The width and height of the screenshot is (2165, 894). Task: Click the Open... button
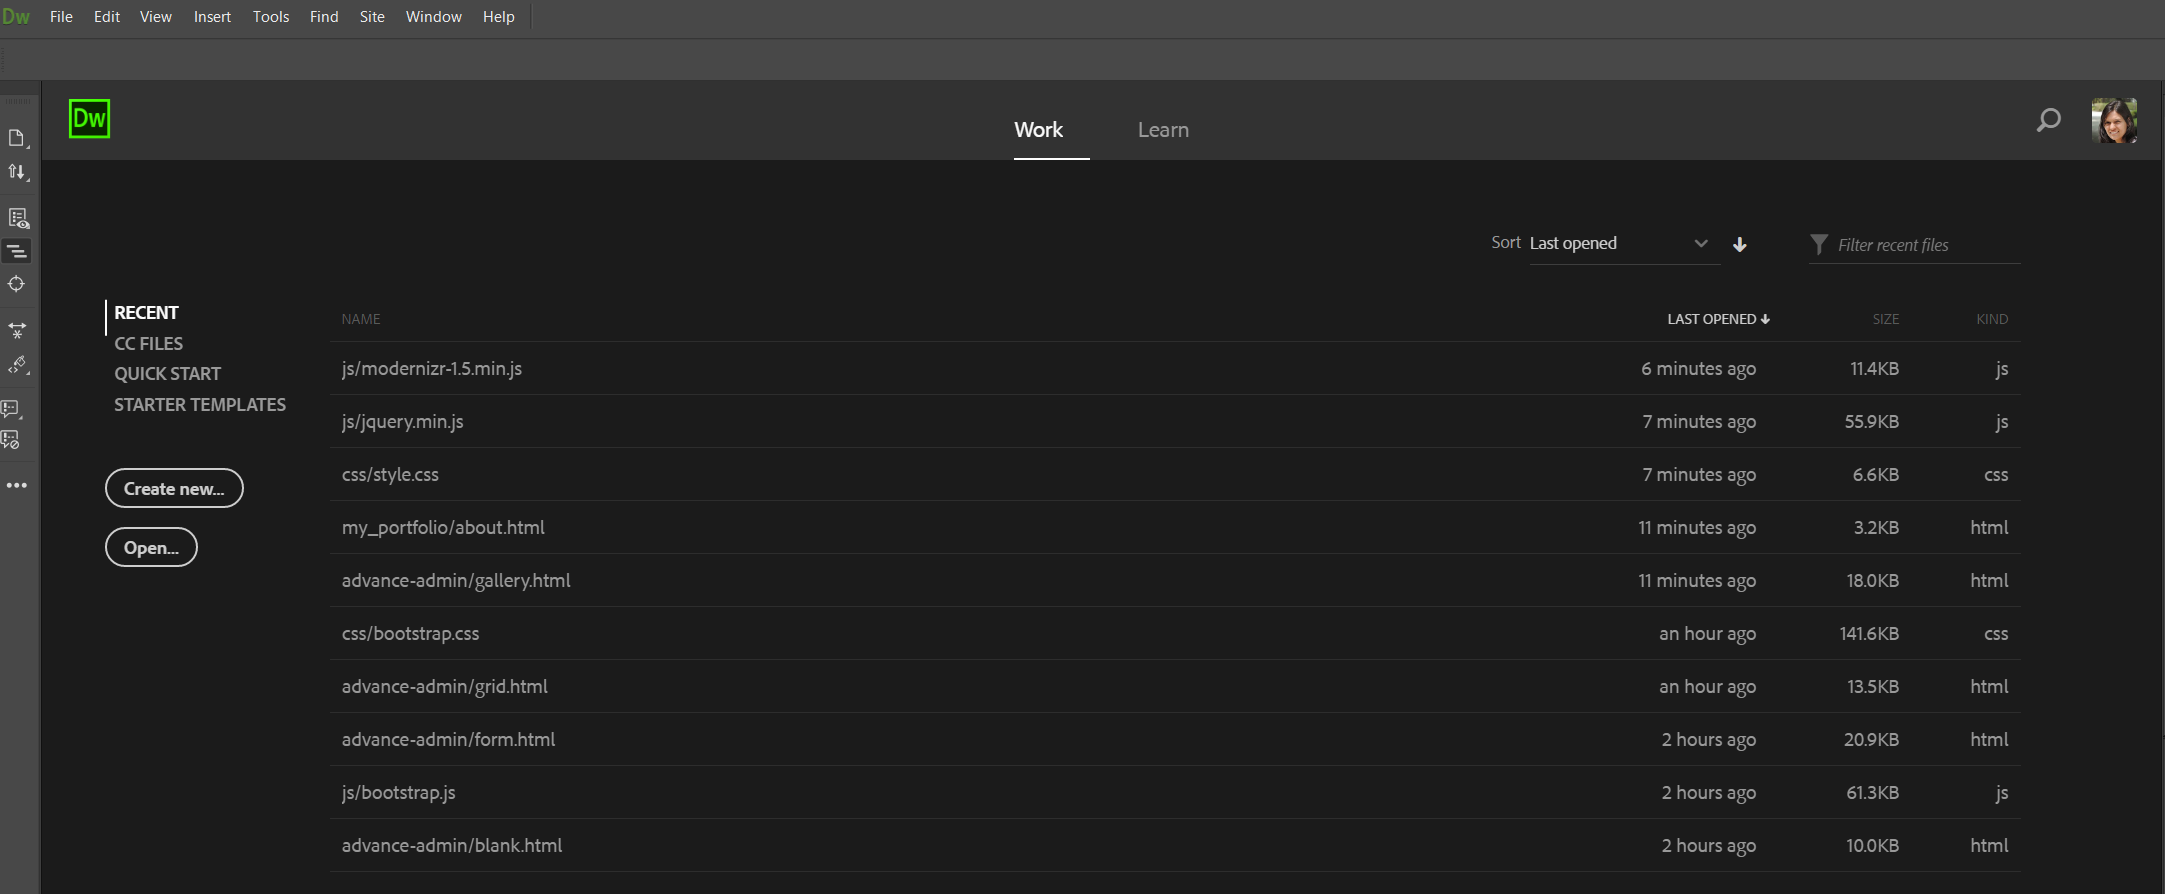point(151,547)
